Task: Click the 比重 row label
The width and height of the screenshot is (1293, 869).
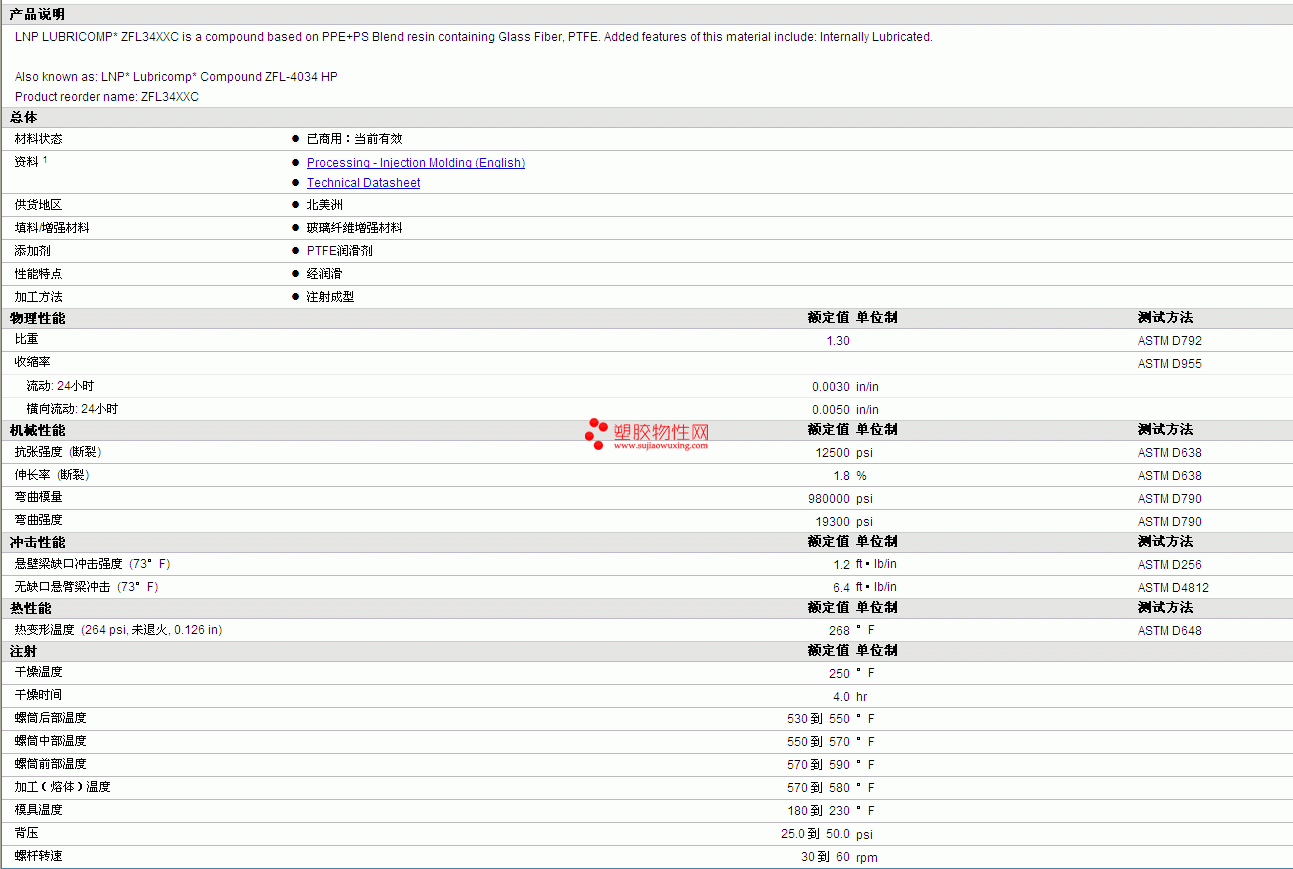Action: click(x=26, y=340)
